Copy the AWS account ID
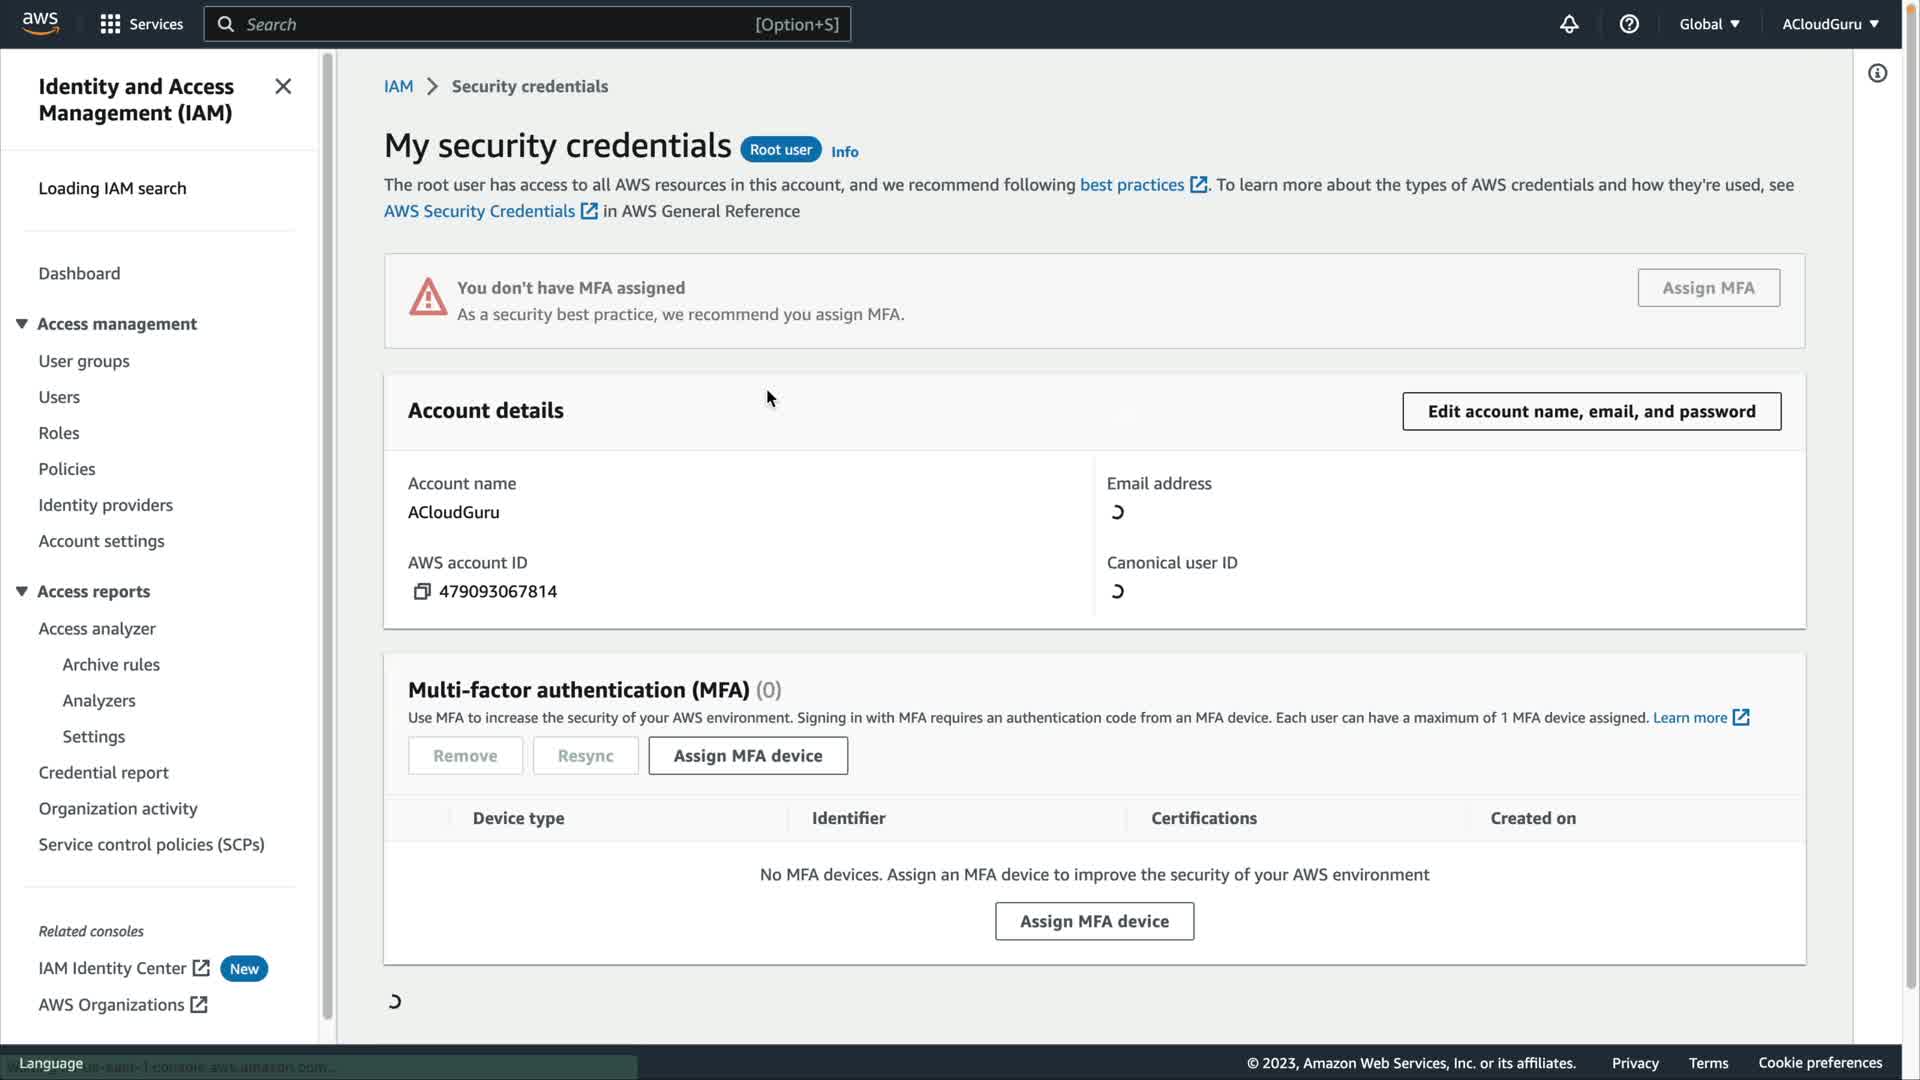 tap(422, 592)
